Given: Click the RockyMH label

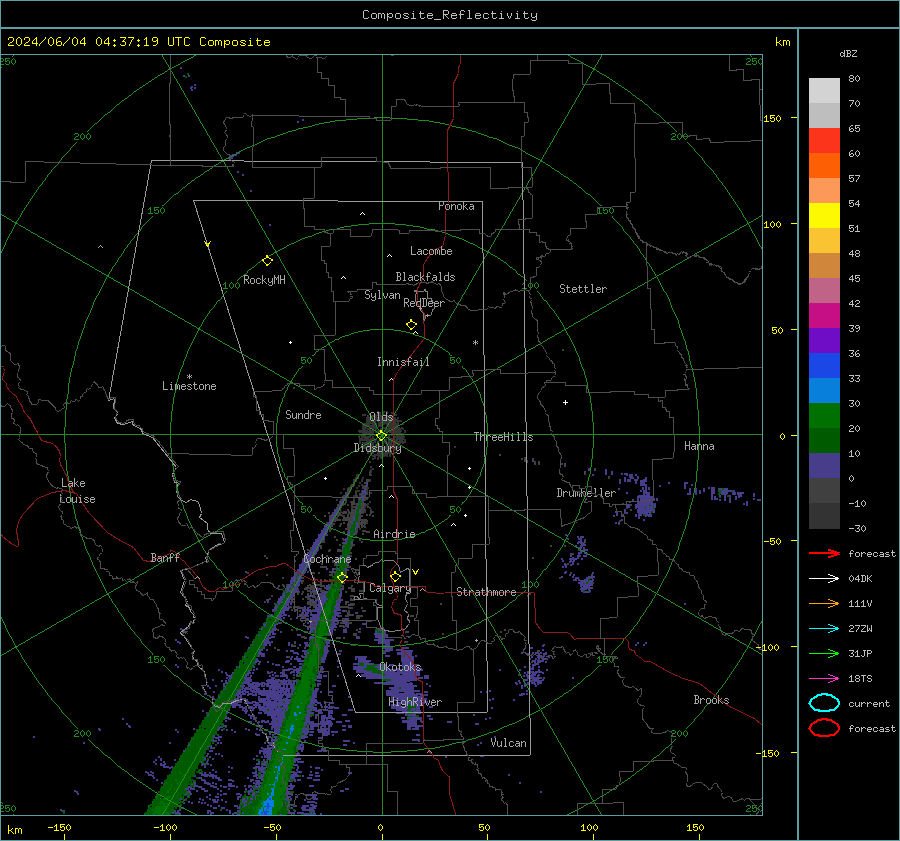Looking at the screenshot, I should (x=264, y=280).
